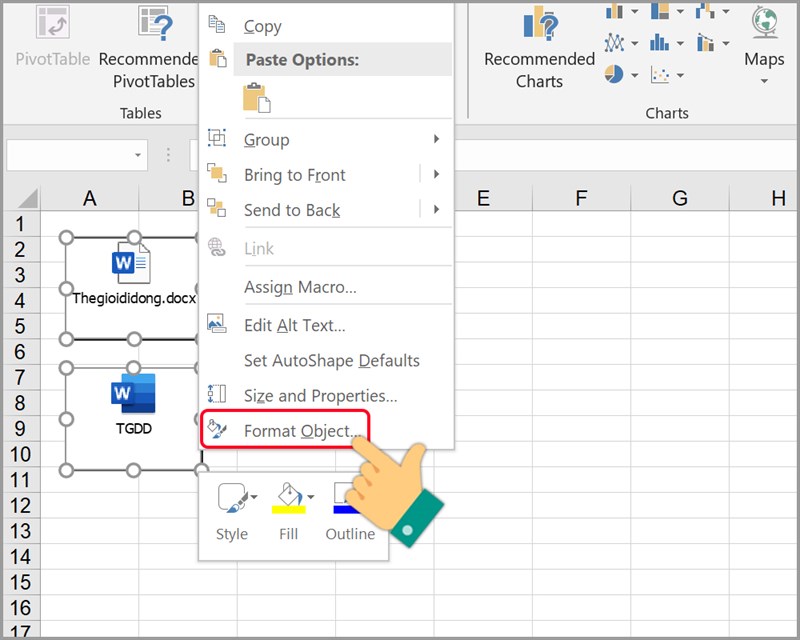The width and height of the screenshot is (800, 640).
Task: Click the TGDD label text
Action: click(134, 428)
